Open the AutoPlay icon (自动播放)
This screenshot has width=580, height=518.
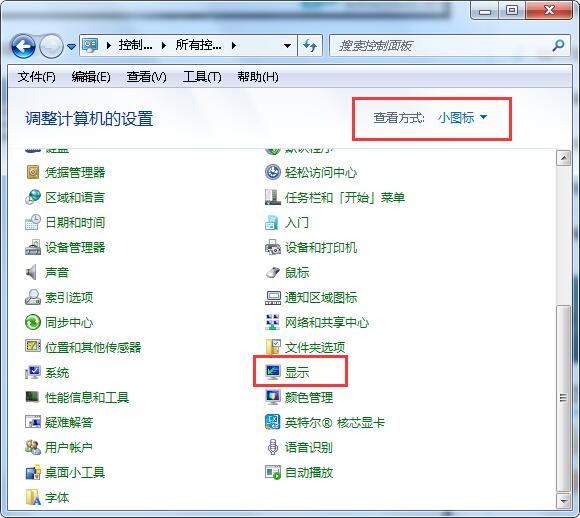[x=273, y=472]
